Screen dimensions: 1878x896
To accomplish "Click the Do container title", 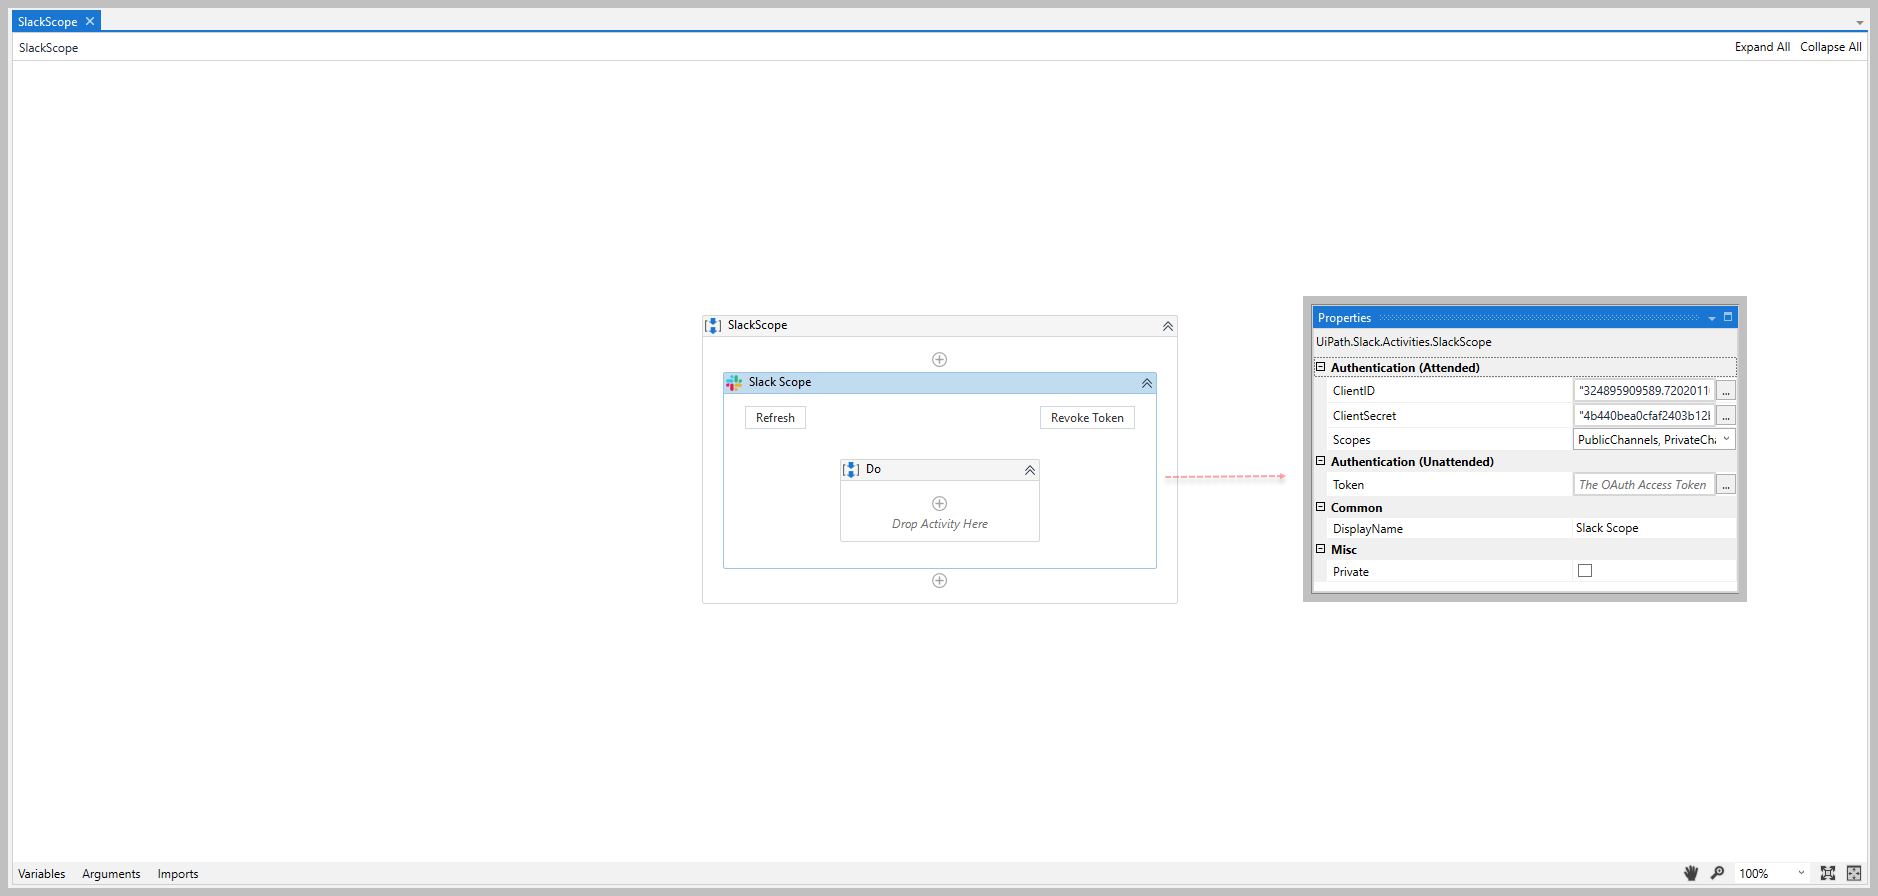I will click(873, 469).
